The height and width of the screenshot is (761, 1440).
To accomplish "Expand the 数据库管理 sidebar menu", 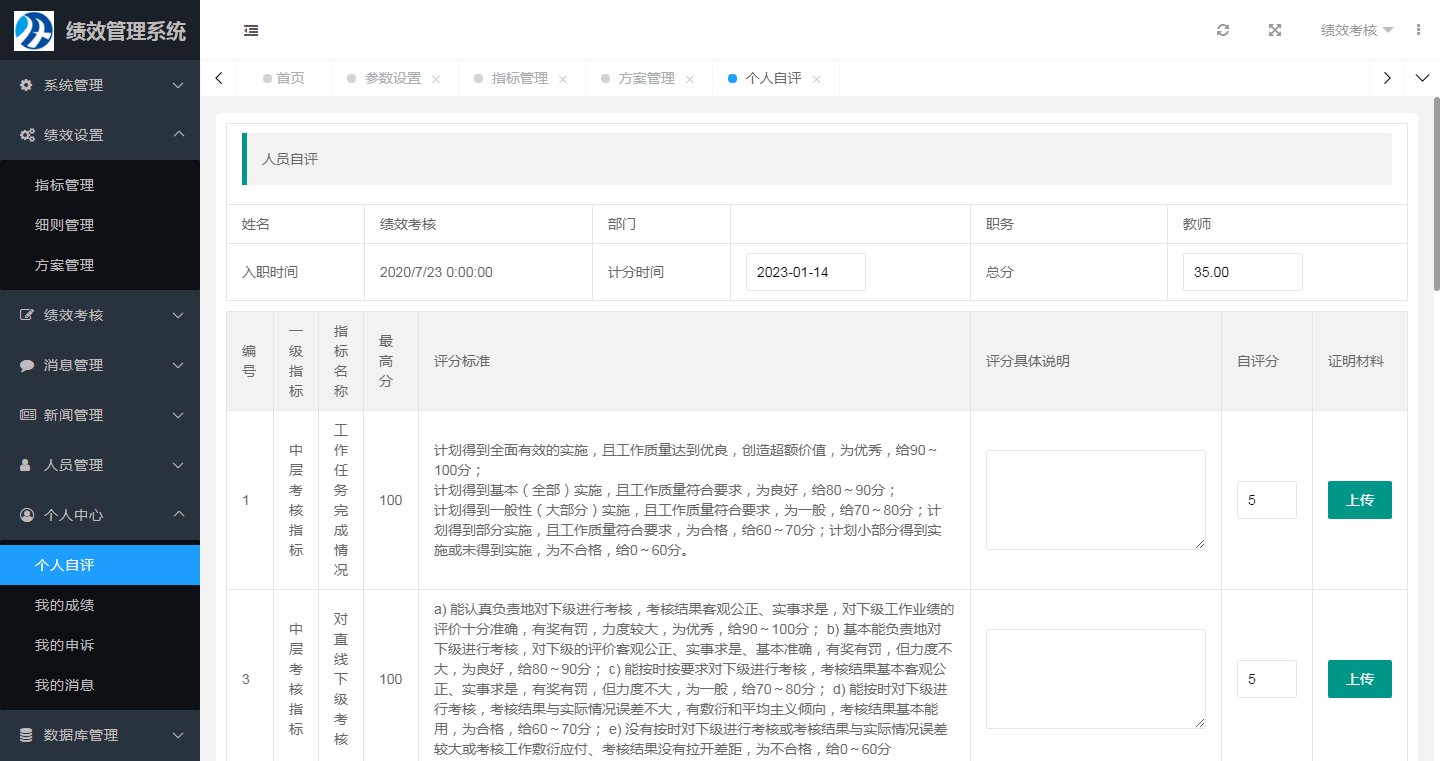I will click(100, 735).
